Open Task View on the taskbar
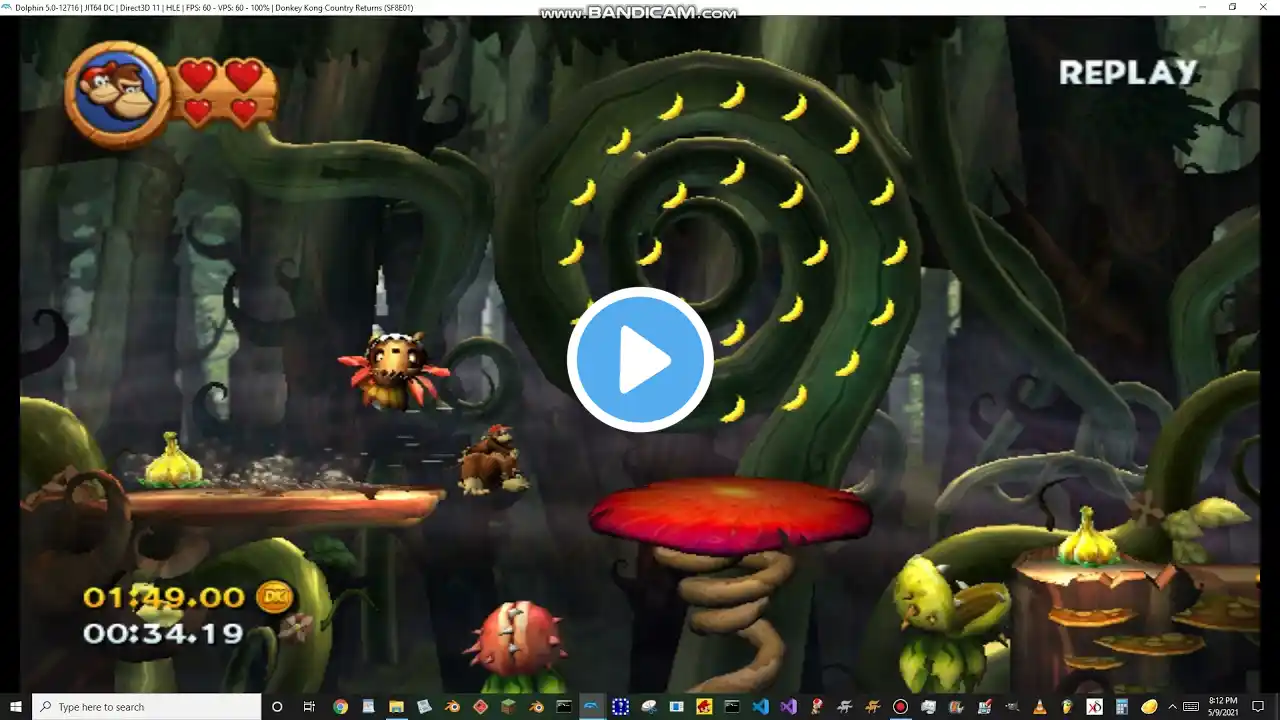Screen dimensions: 1280x720 tap(309, 707)
